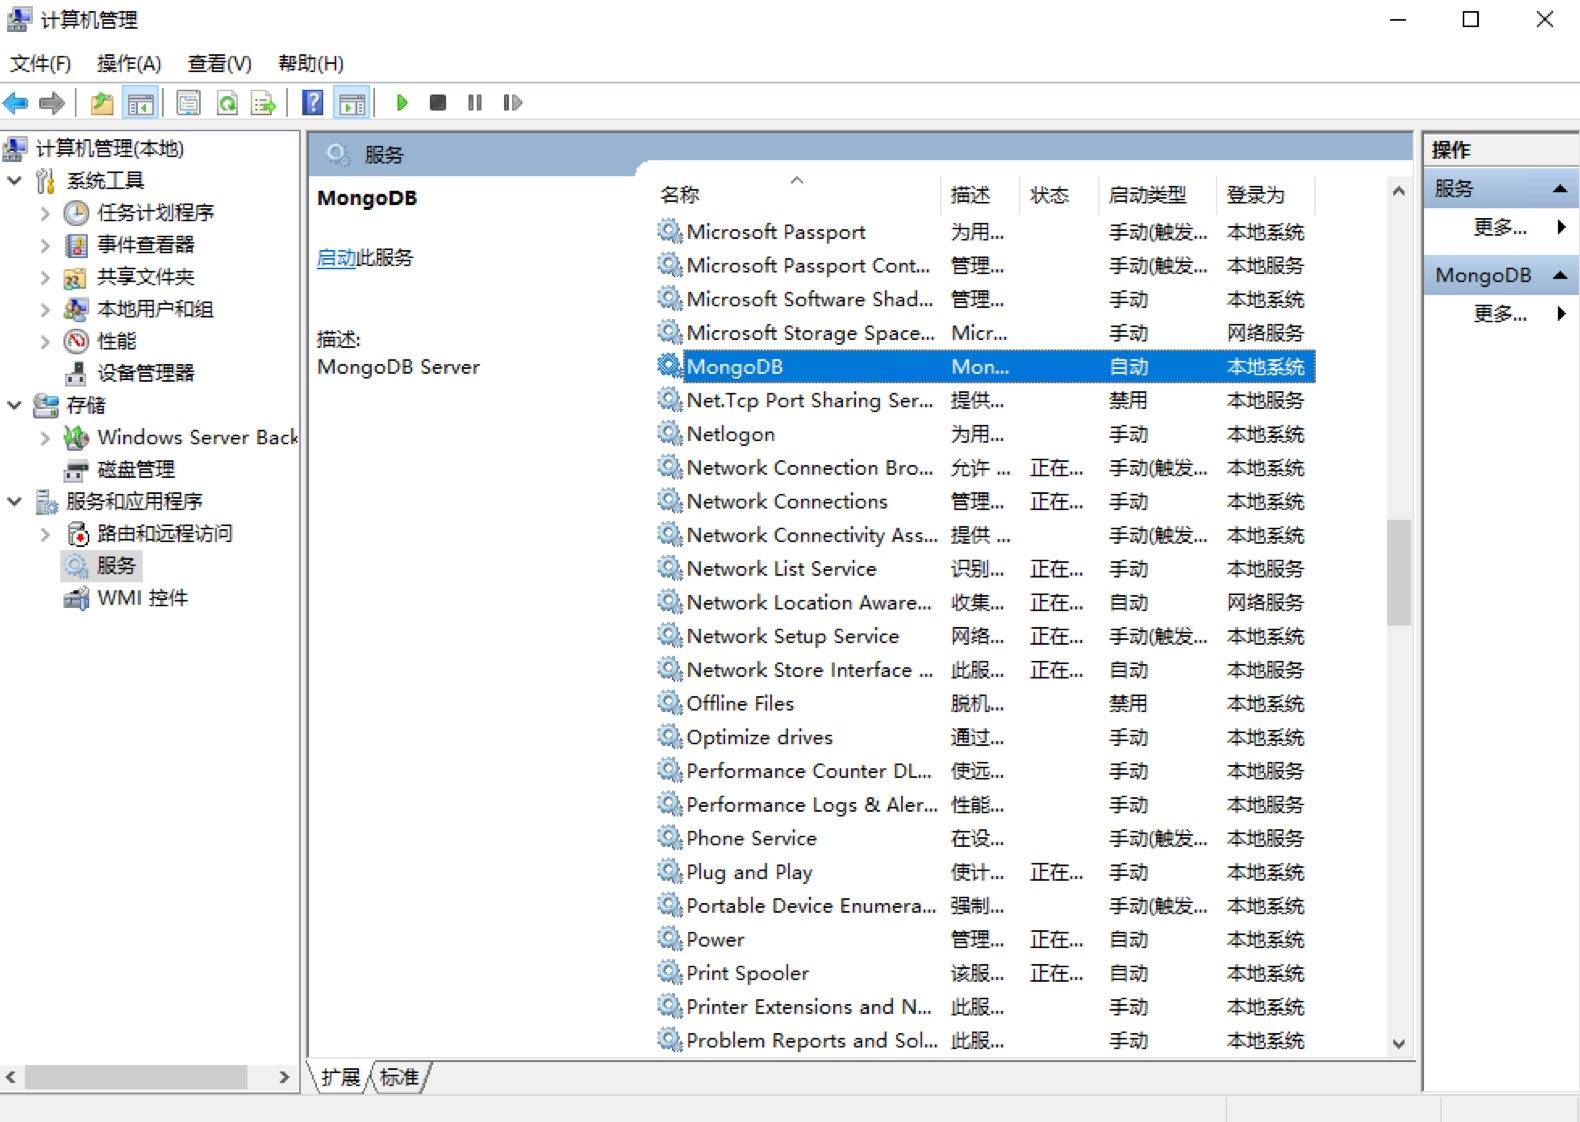Open the Help question mark icon
This screenshot has height=1122, width=1580.
click(312, 102)
